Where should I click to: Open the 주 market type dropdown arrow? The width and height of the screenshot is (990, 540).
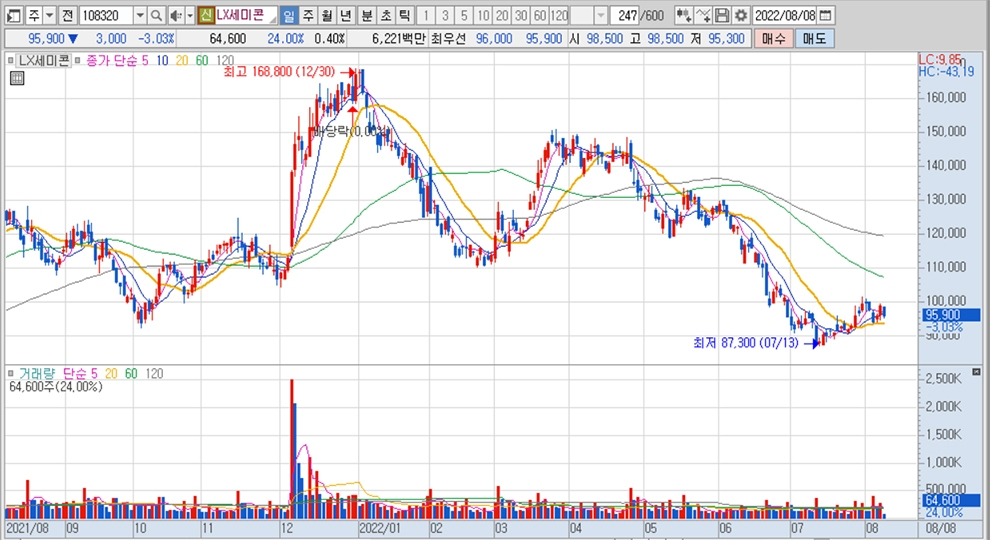[x=49, y=15]
